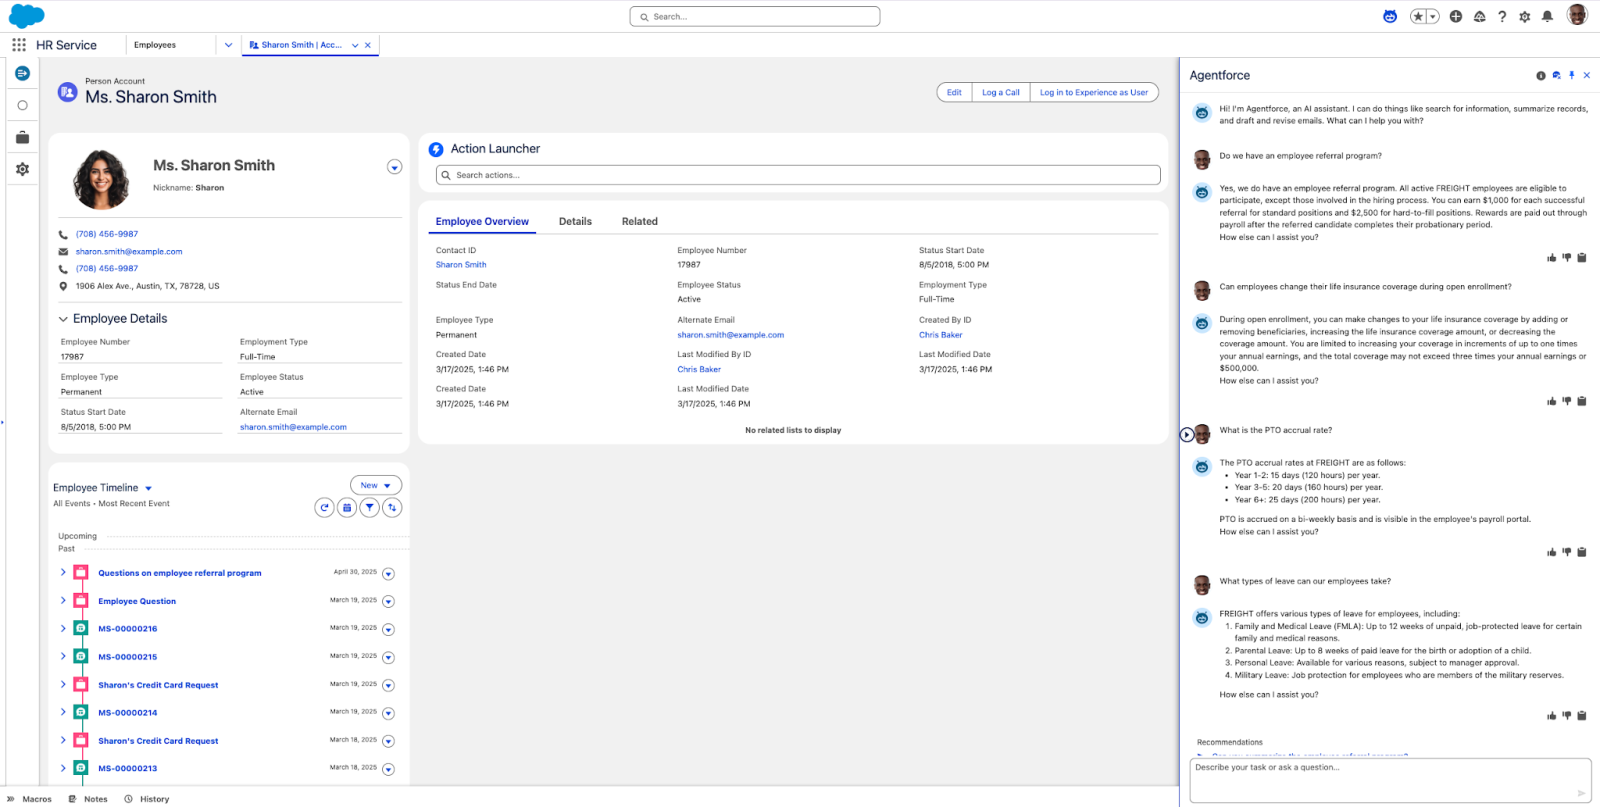
Task: Open the Macros utility bar item
Action: pos(29,799)
